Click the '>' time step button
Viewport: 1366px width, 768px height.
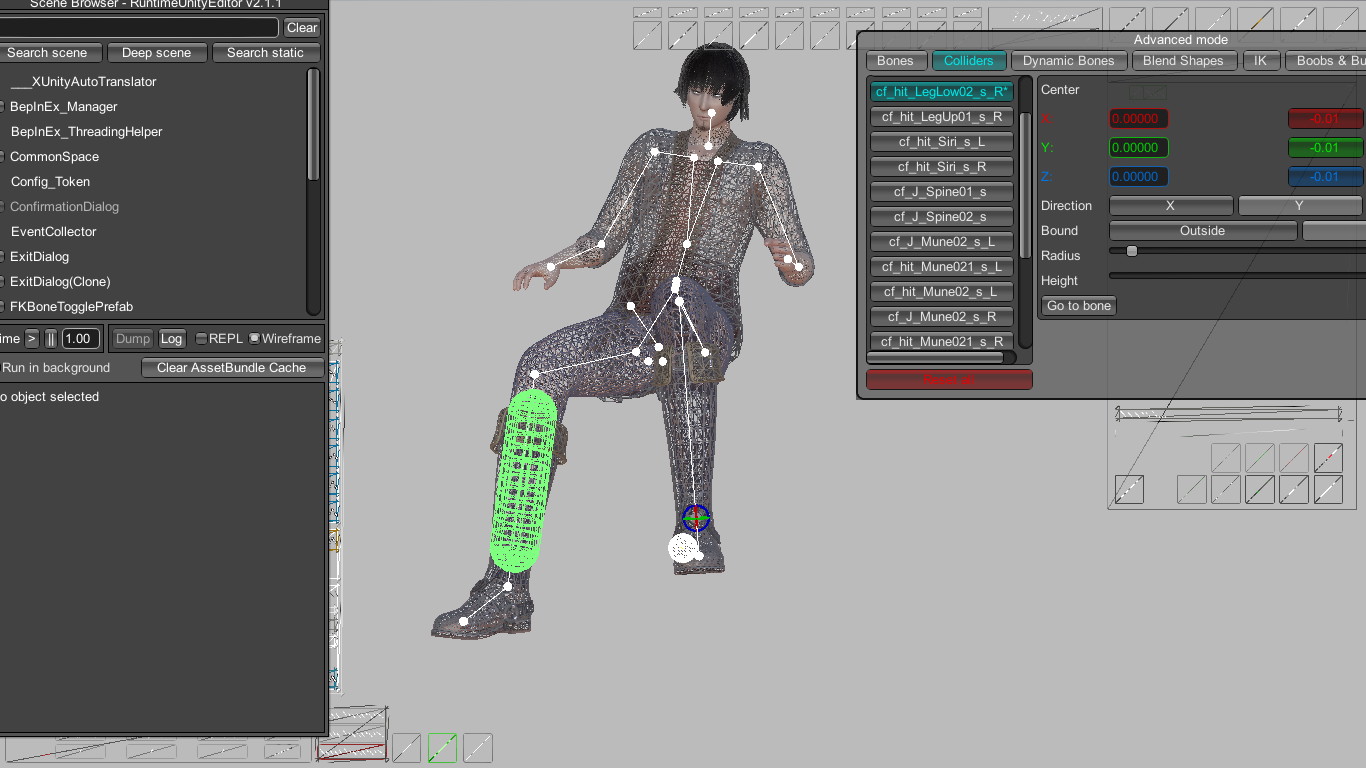tap(32, 339)
